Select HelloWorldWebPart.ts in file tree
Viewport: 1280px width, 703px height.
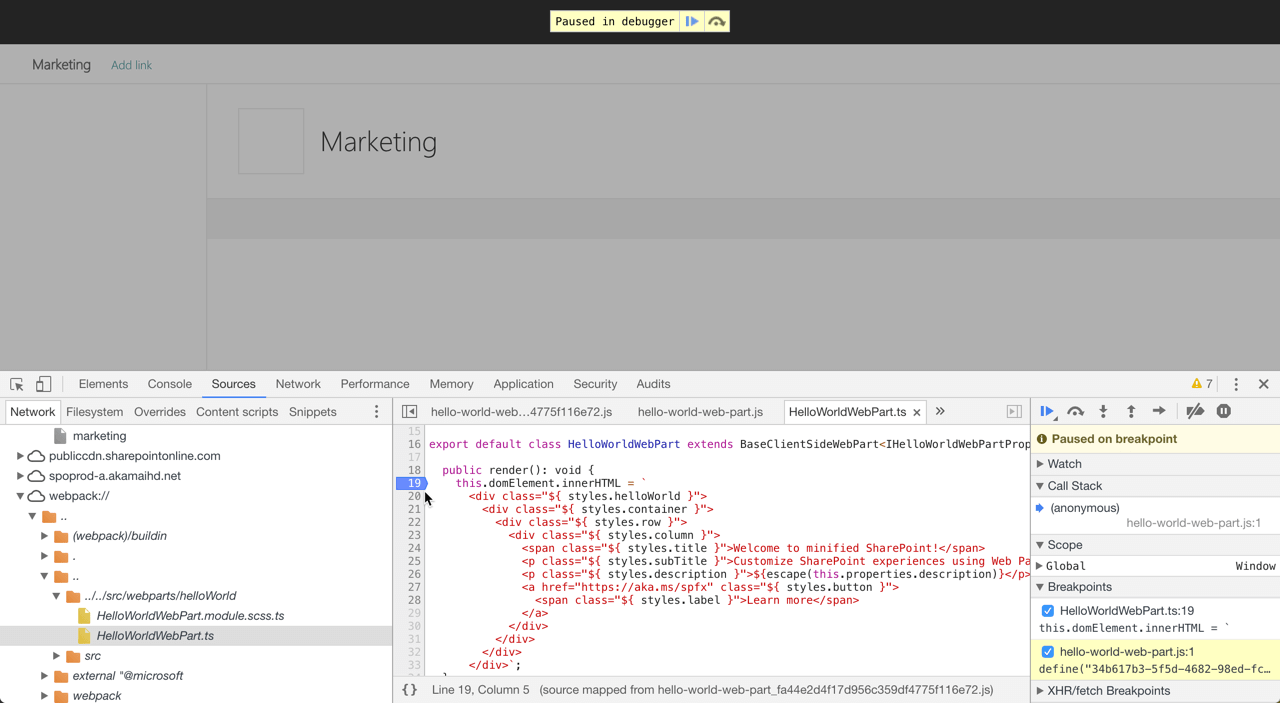155,636
